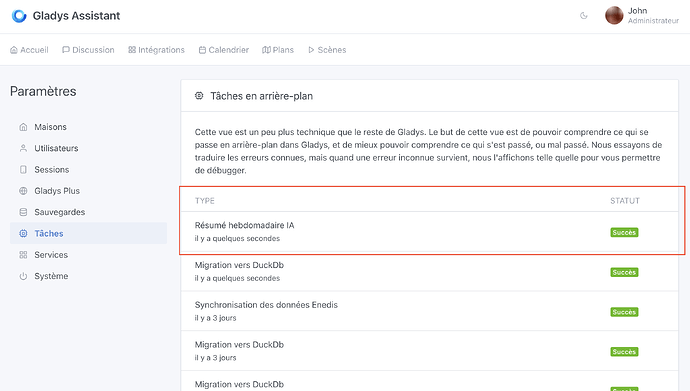Click 'il y a quelques secondes' under Résumé hebdomadaire

point(237,238)
